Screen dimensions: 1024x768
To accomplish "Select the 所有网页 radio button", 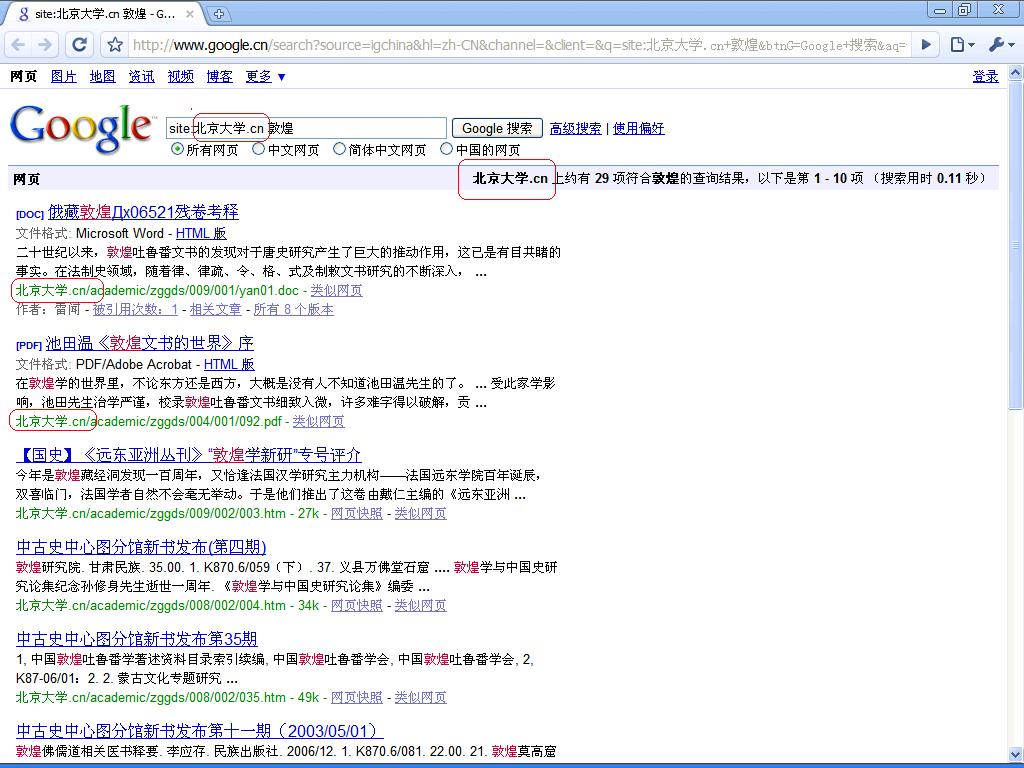I will [x=176, y=149].
